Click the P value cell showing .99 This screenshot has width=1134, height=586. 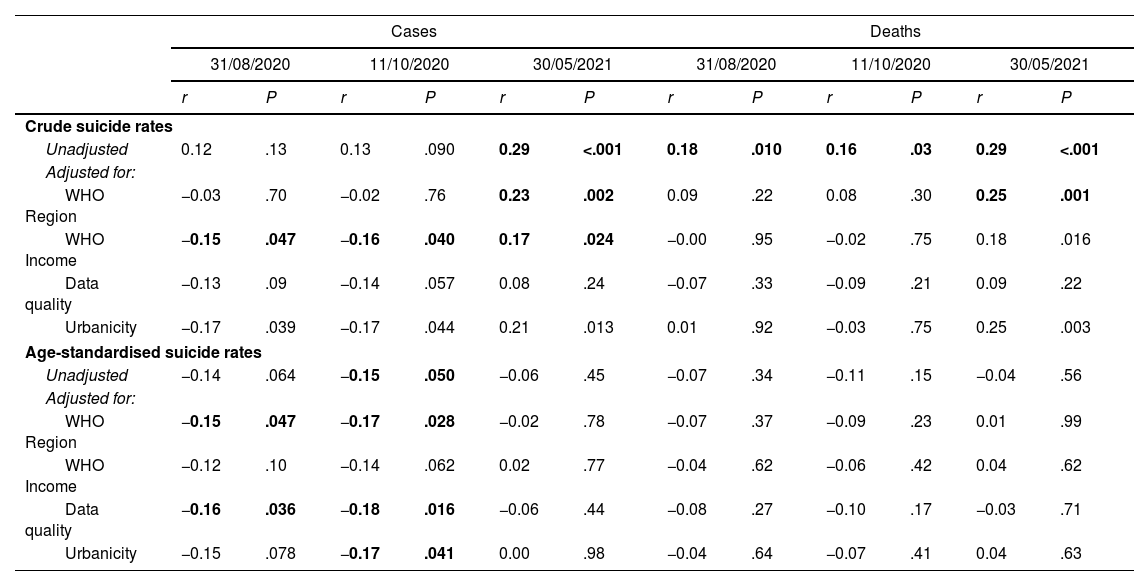[x=1070, y=421]
